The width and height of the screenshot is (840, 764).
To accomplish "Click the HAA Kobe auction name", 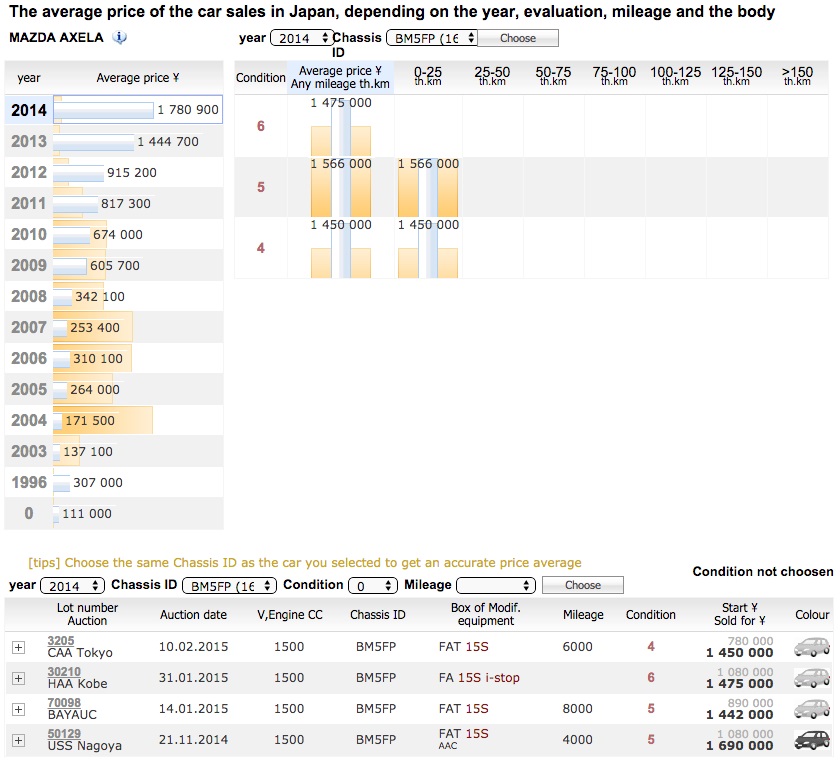I will [x=77, y=684].
